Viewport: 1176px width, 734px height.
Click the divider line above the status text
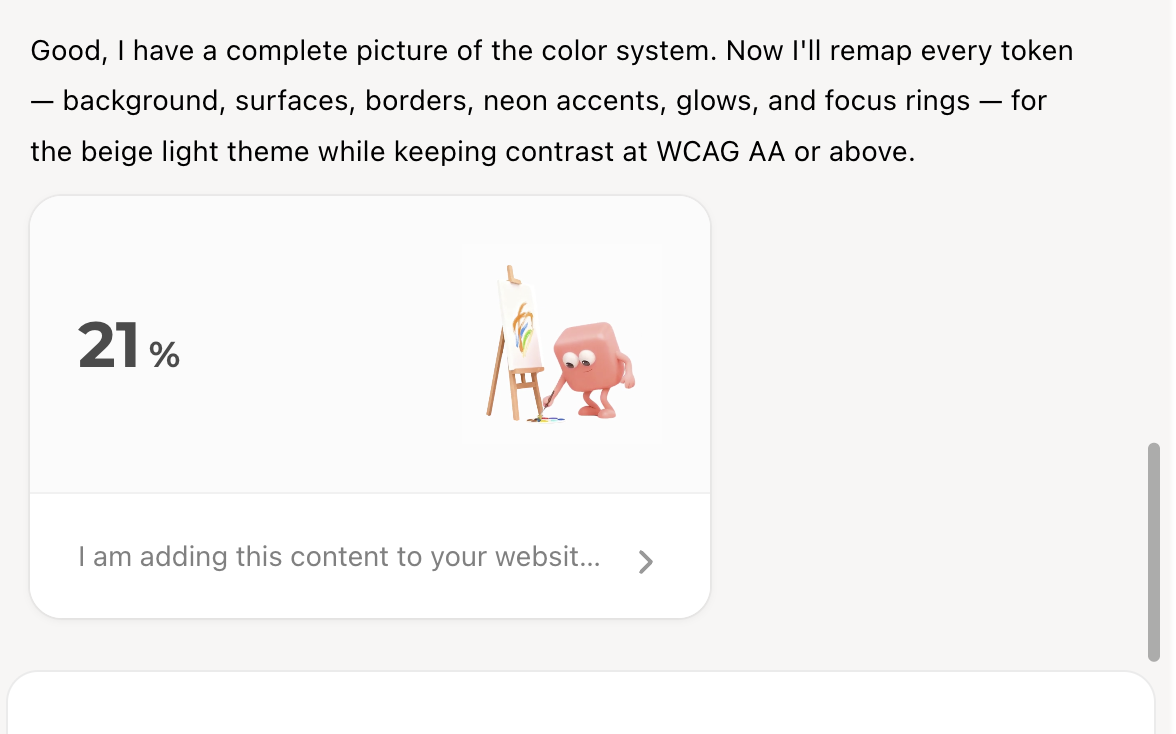[x=370, y=493]
